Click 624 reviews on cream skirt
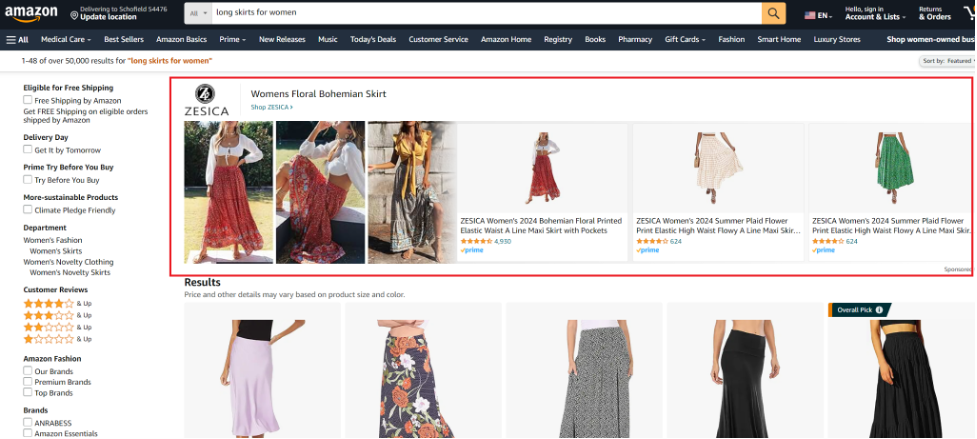The width and height of the screenshot is (977, 439). tap(676, 241)
